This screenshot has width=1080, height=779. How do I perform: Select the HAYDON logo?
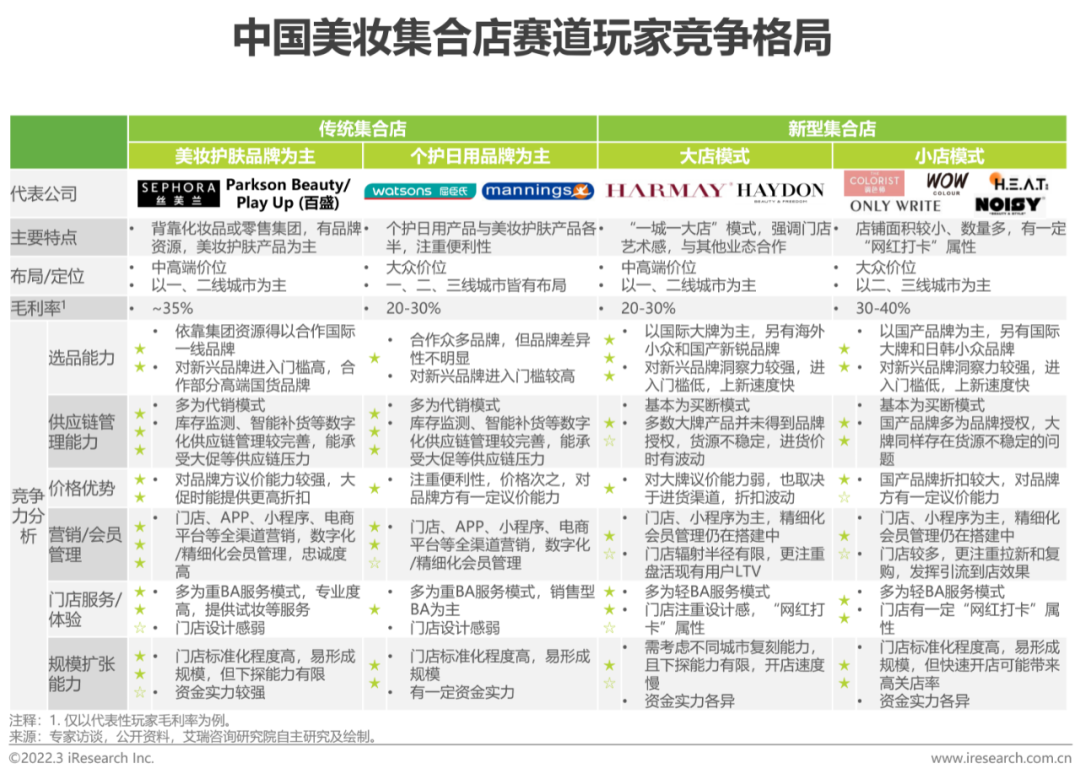(780, 191)
